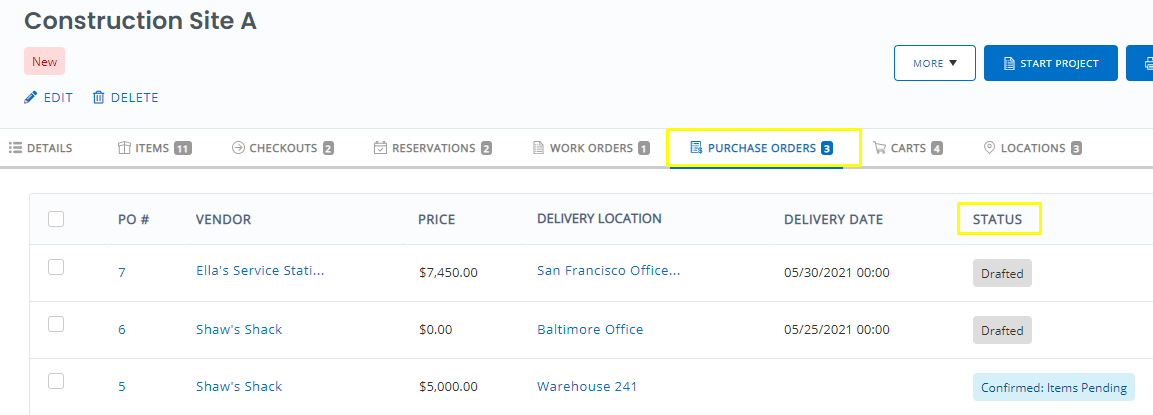This screenshot has height=415, width=1153.
Task: Click the count badge 11 on ITEMS
Action: pyautogui.click(x=183, y=149)
